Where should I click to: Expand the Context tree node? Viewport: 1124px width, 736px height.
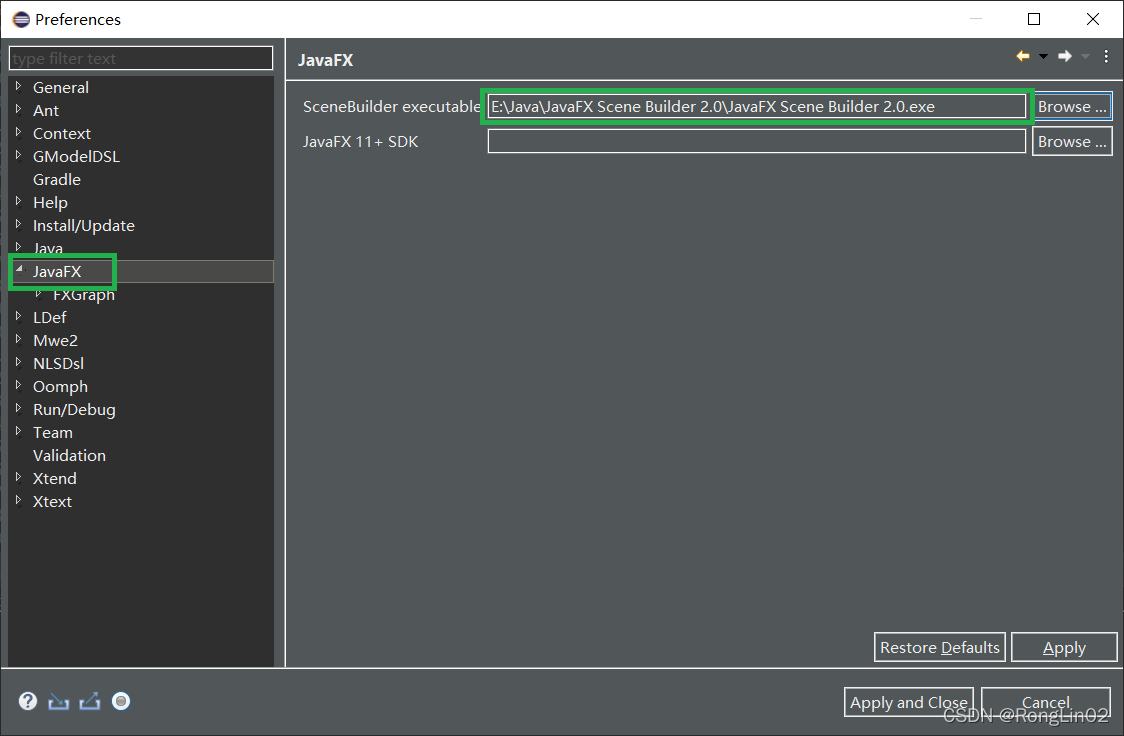pos(19,133)
